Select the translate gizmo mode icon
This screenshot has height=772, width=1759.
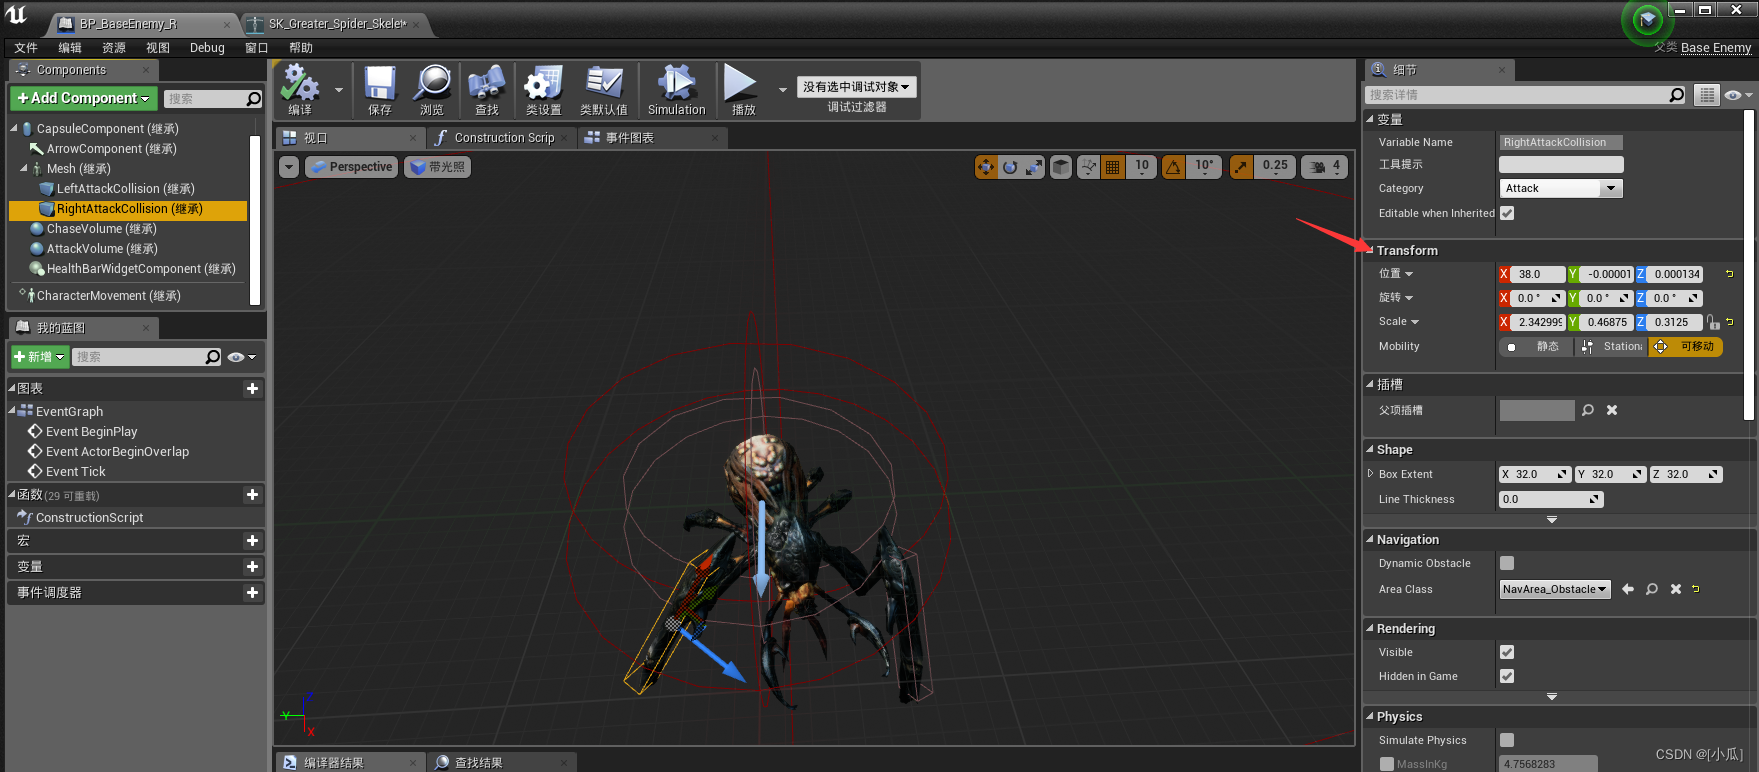pyautogui.click(x=986, y=167)
